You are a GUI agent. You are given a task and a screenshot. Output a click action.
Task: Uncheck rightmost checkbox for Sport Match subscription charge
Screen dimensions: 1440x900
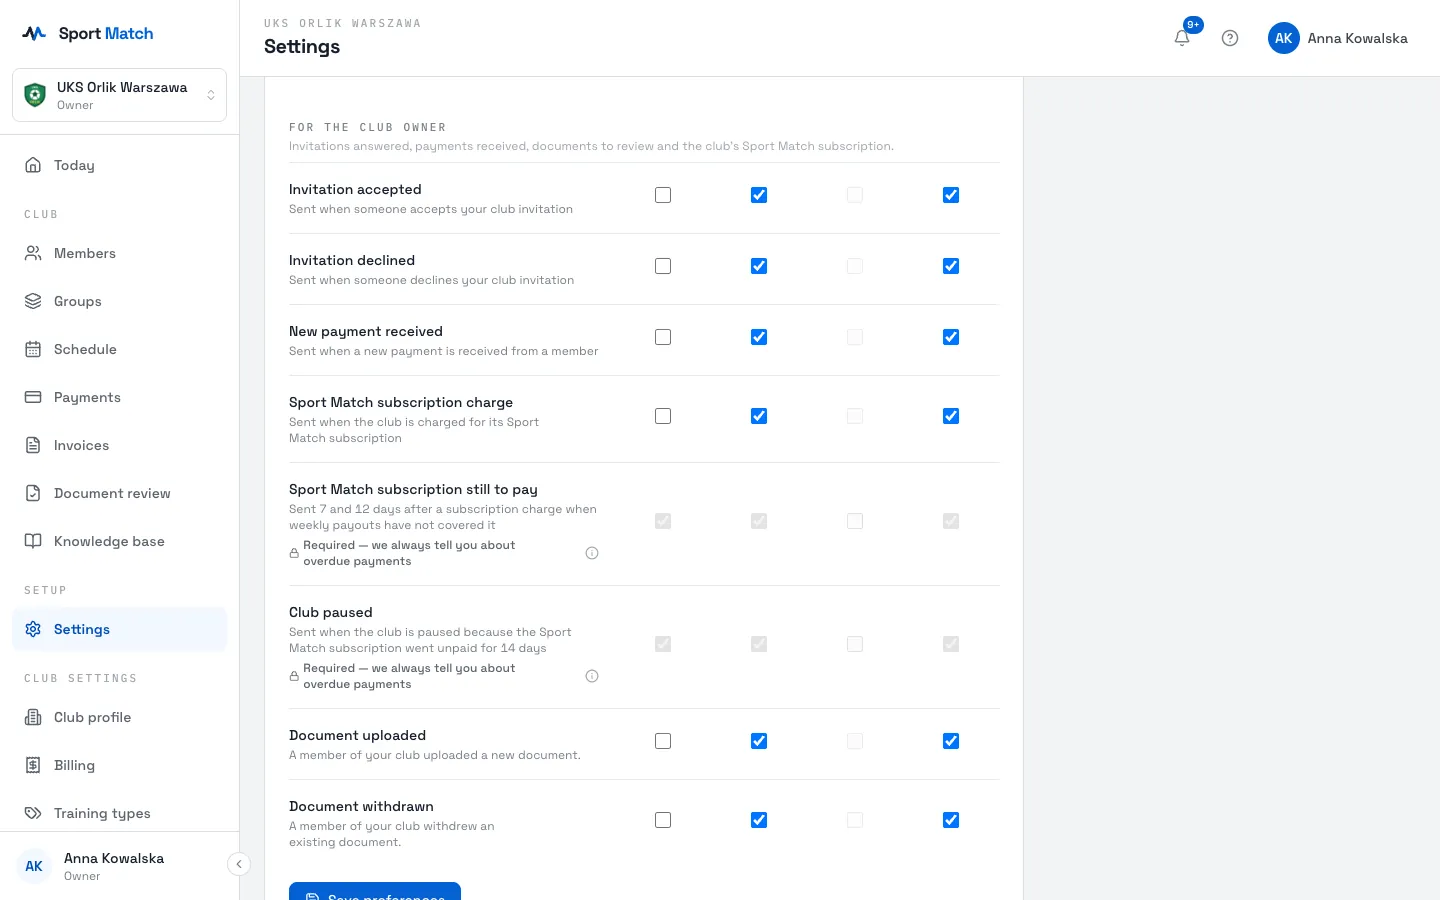pos(951,416)
